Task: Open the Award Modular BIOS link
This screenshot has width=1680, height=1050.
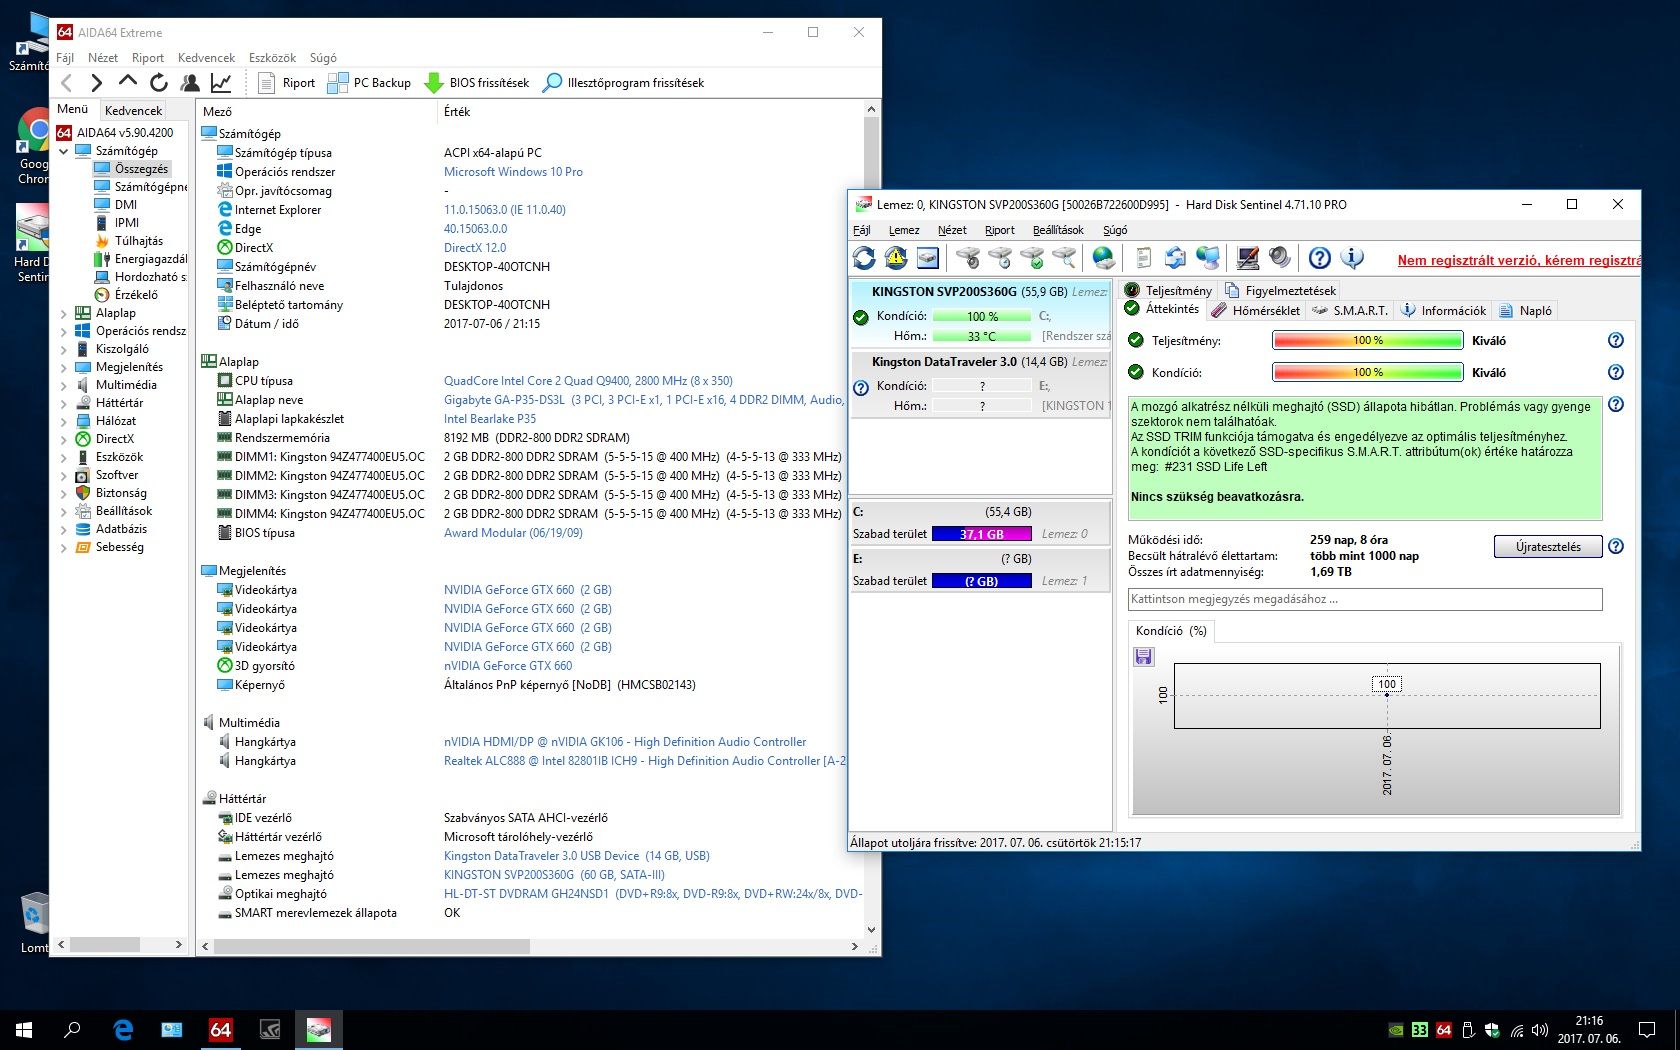Action: 513,533
